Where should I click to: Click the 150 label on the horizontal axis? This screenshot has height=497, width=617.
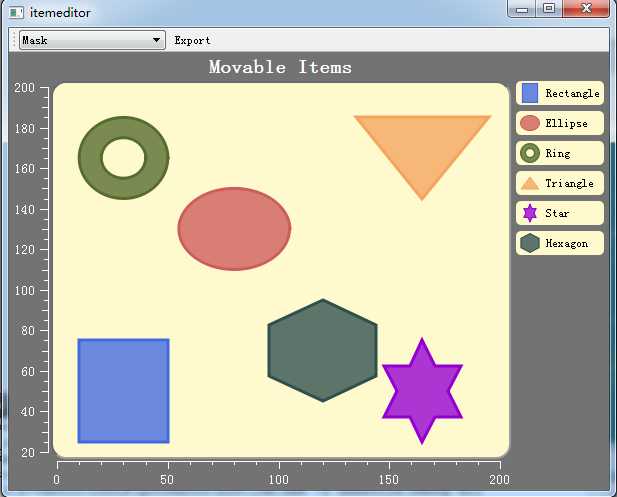coord(389,480)
